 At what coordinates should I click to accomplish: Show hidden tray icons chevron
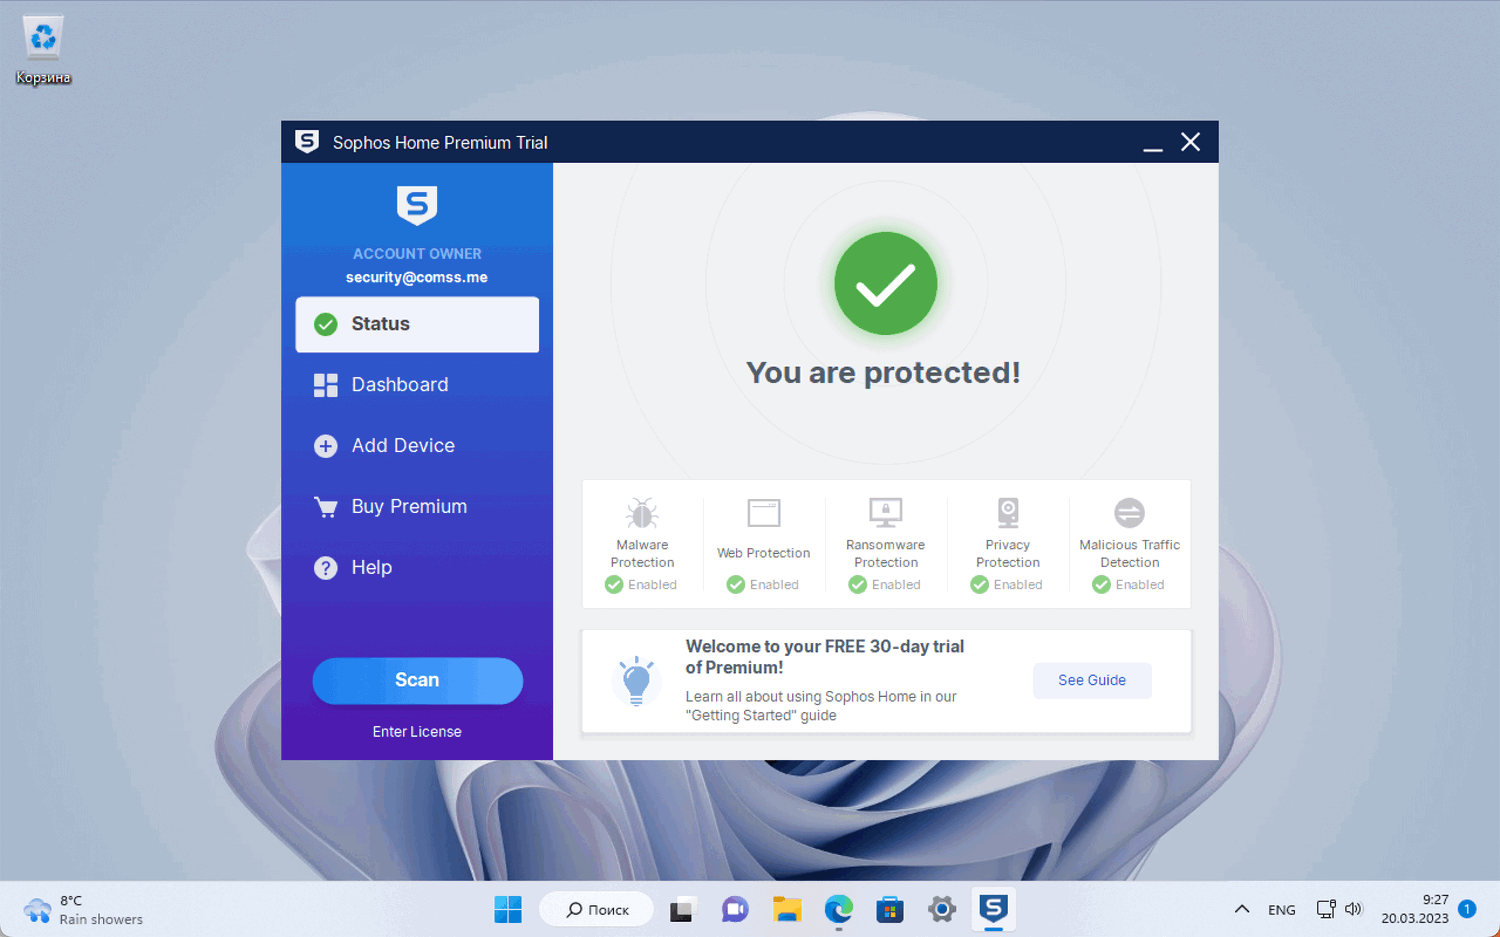click(x=1242, y=909)
